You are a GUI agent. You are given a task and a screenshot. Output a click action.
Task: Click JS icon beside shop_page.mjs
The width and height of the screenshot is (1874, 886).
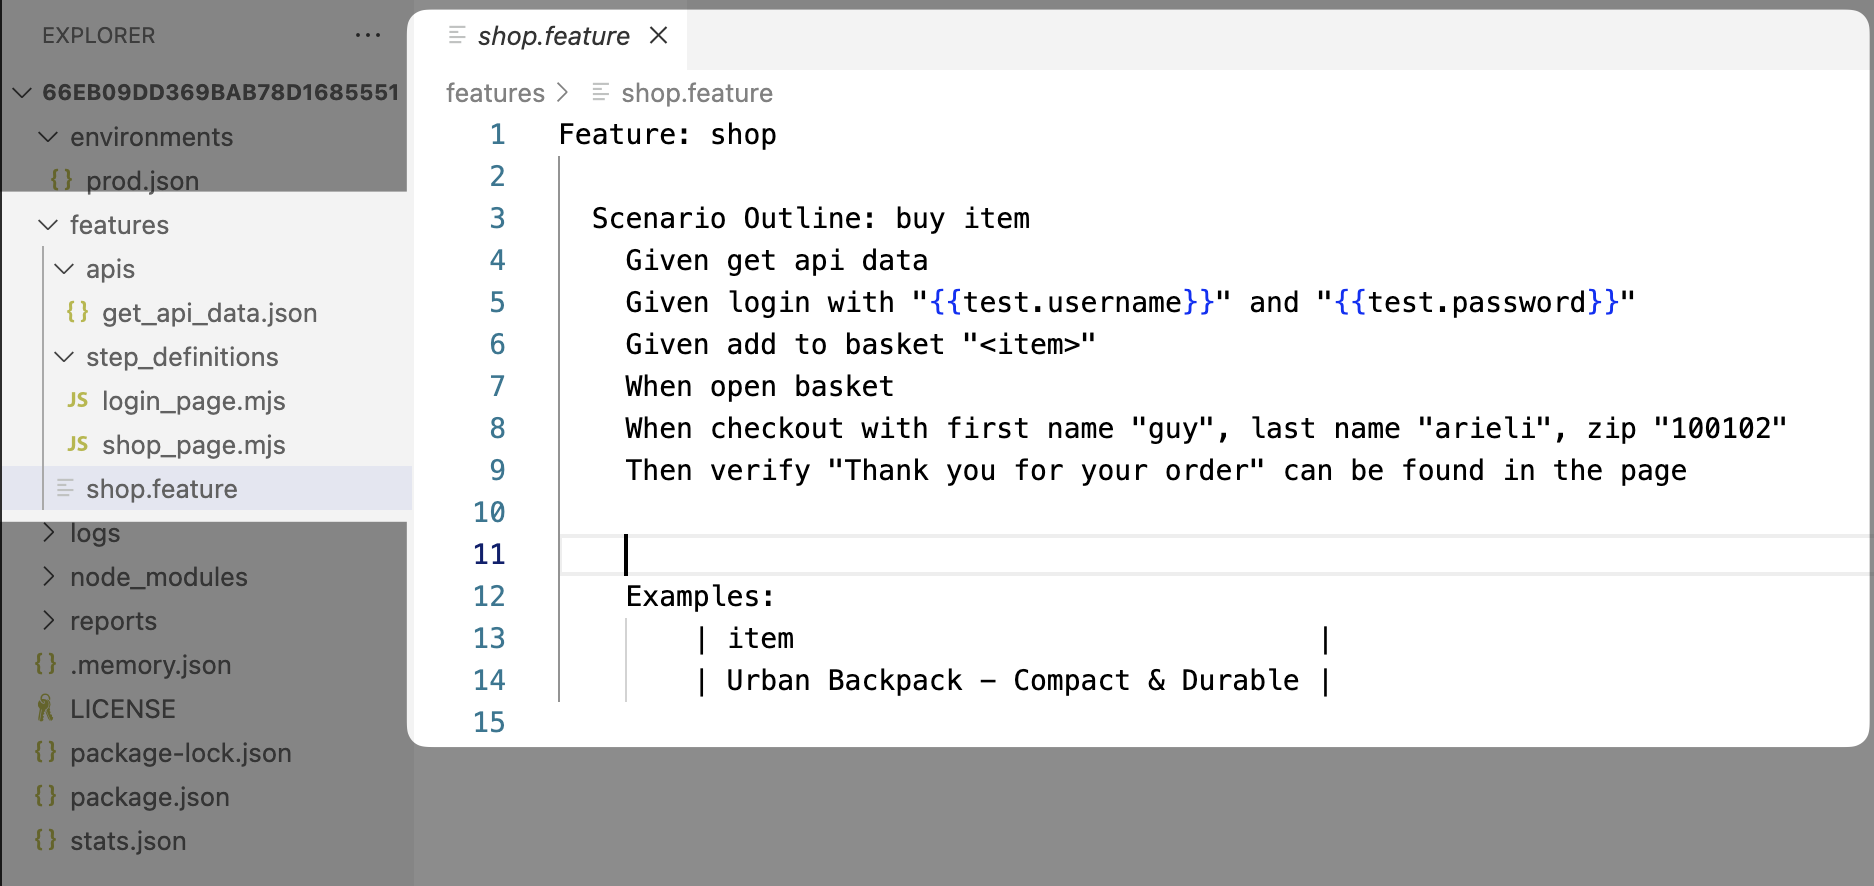(78, 444)
